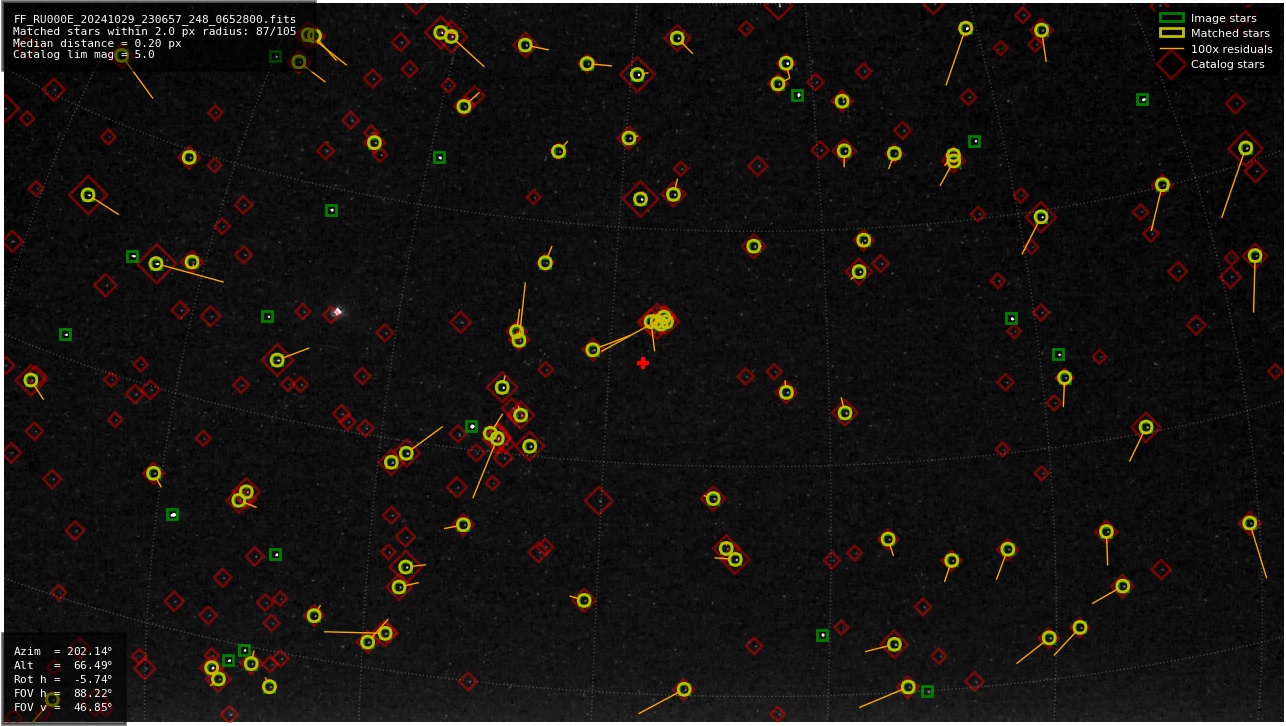Click the 'FOV h = 88.22°' value

tap(63, 693)
